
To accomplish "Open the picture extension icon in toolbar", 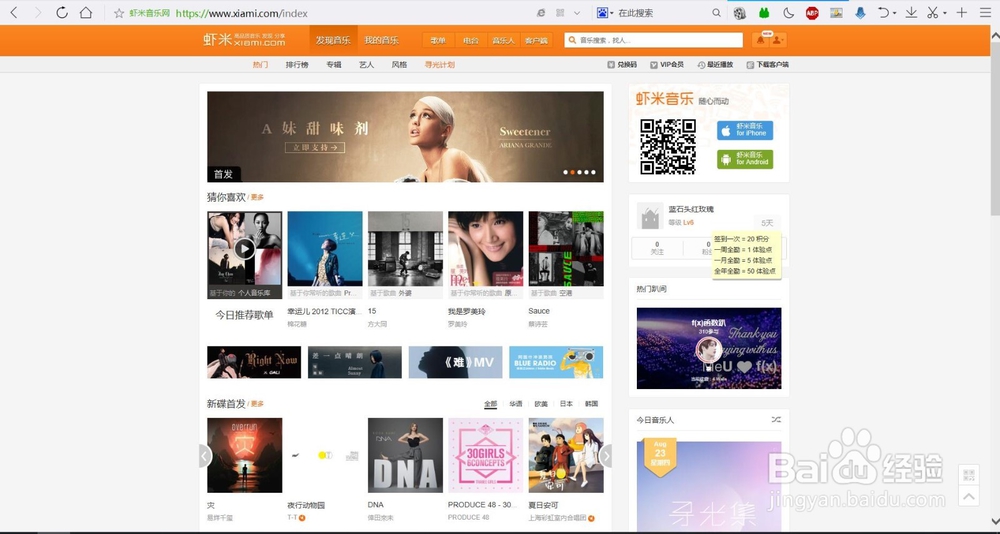I will coord(836,13).
